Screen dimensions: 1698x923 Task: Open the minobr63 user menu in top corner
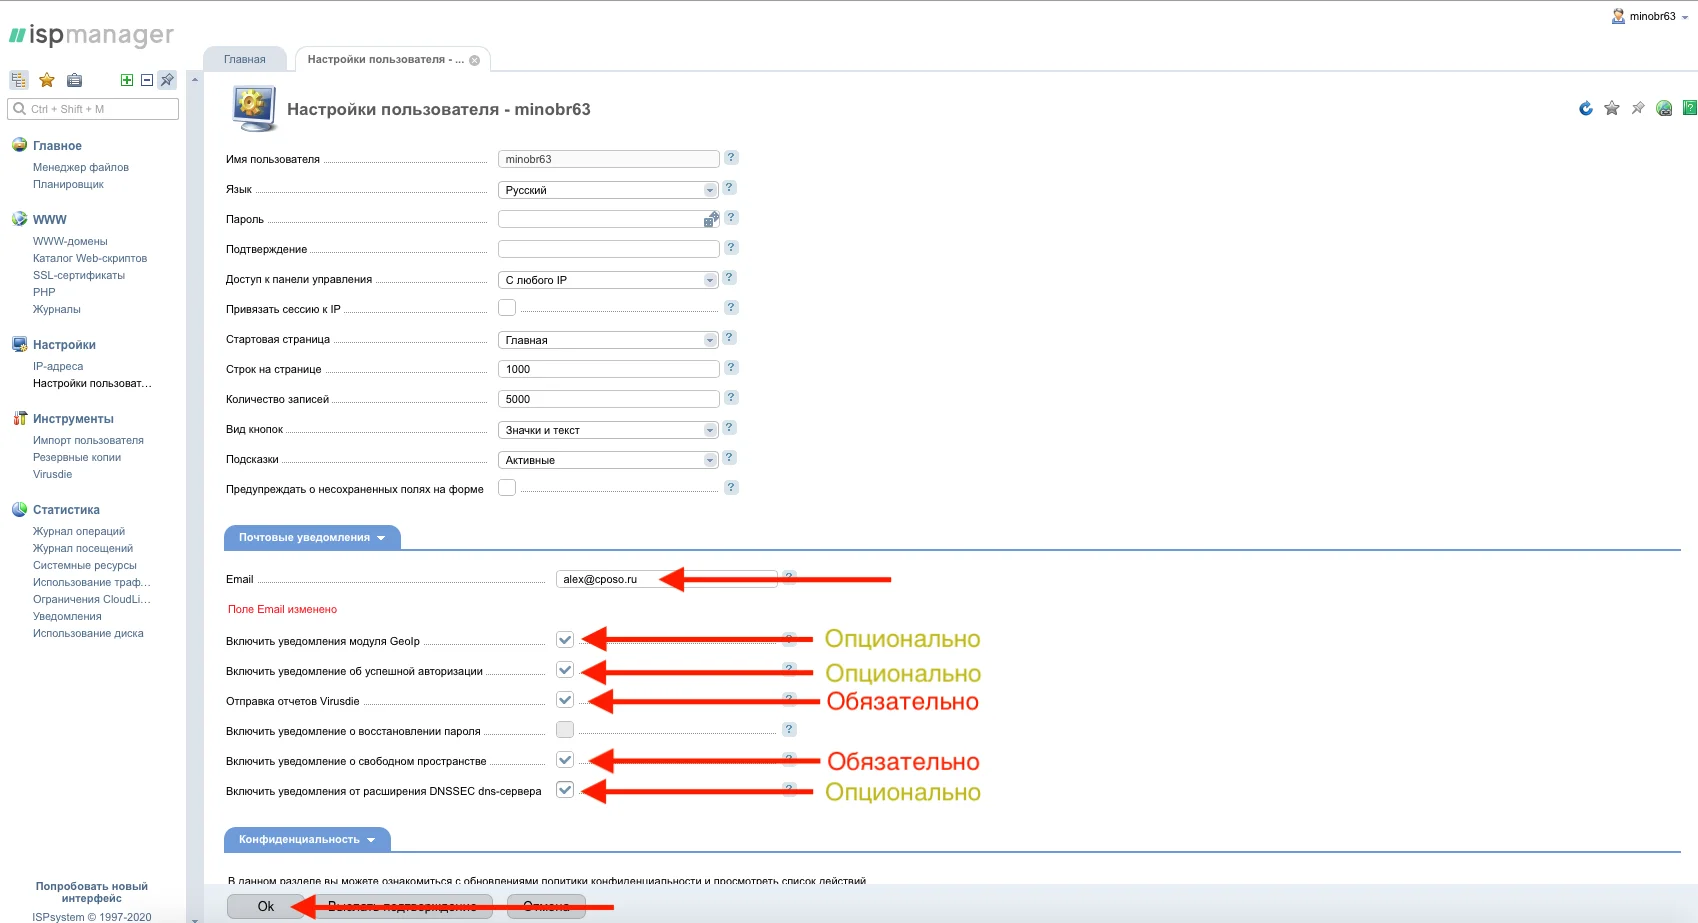click(x=1652, y=16)
